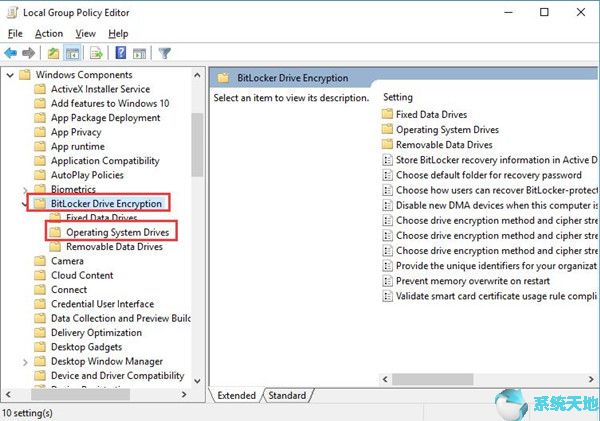Open Help via the question mark icon
Image resolution: width=600 pixels, height=421 pixels.
tap(120, 53)
